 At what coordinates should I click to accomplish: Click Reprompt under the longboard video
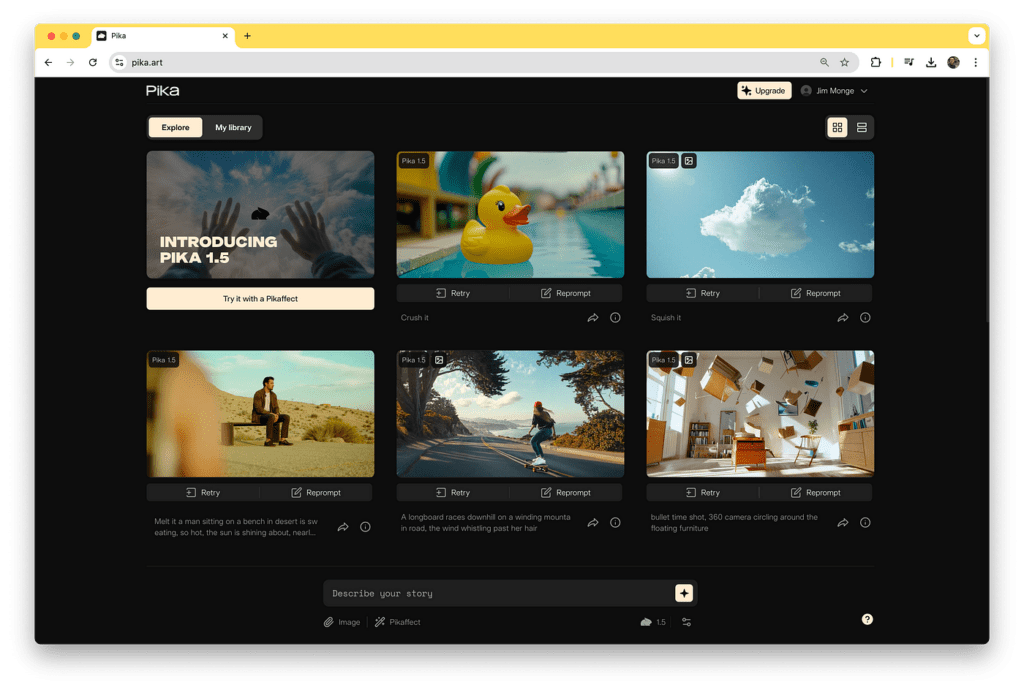coord(566,493)
